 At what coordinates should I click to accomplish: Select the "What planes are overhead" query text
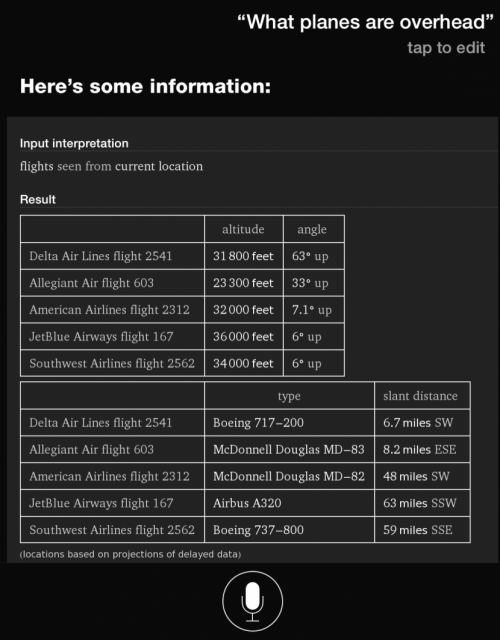(365, 22)
